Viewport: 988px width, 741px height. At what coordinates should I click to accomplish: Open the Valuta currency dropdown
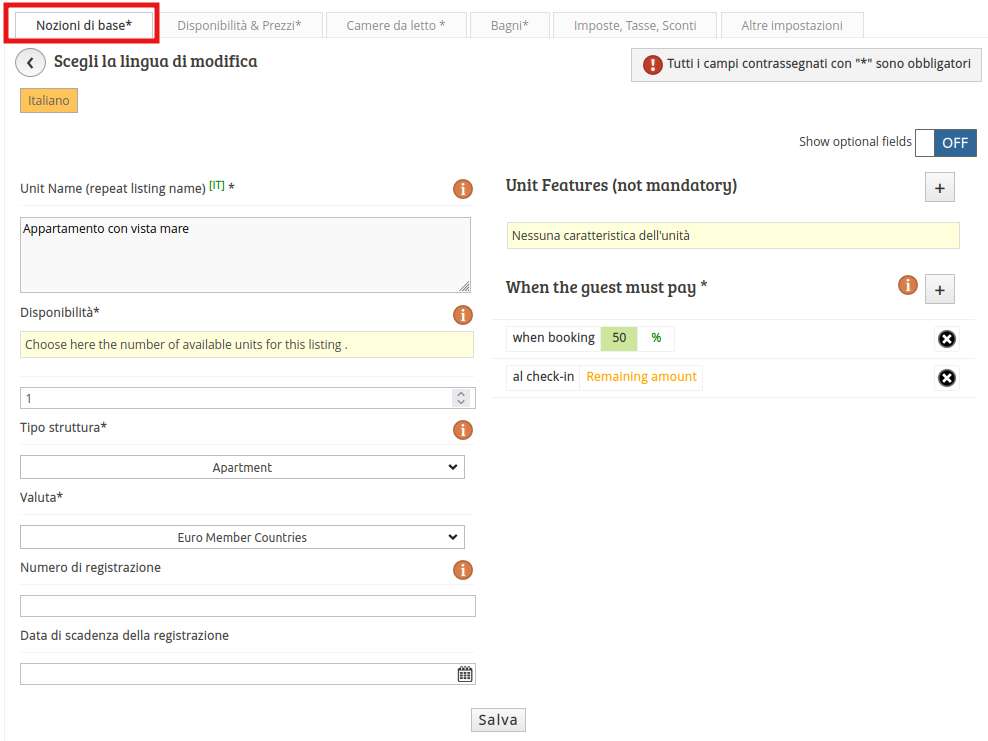[x=242, y=537]
